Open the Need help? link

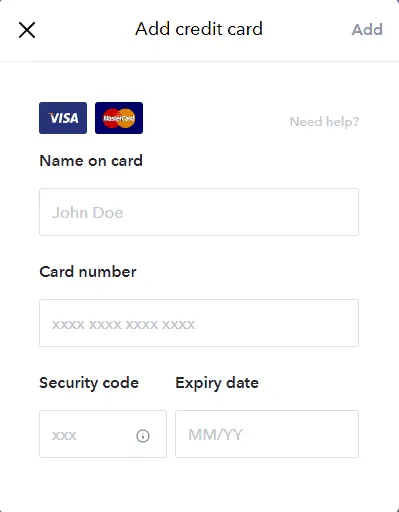coord(324,122)
